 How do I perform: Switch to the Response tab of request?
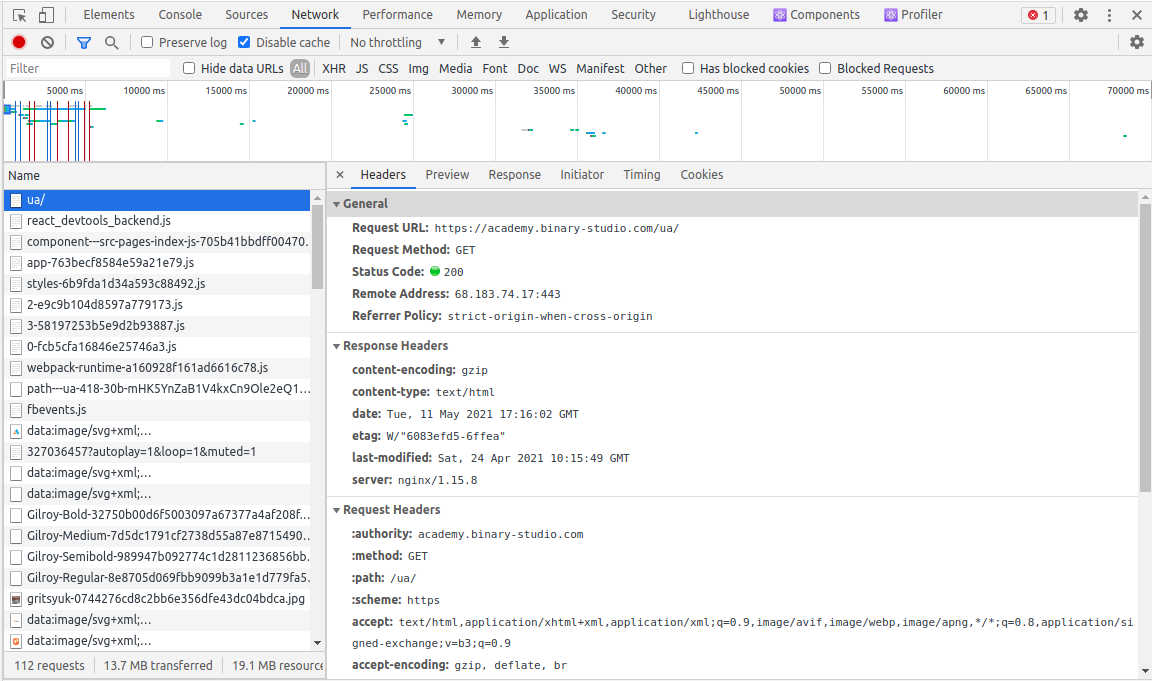click(514, 175)
